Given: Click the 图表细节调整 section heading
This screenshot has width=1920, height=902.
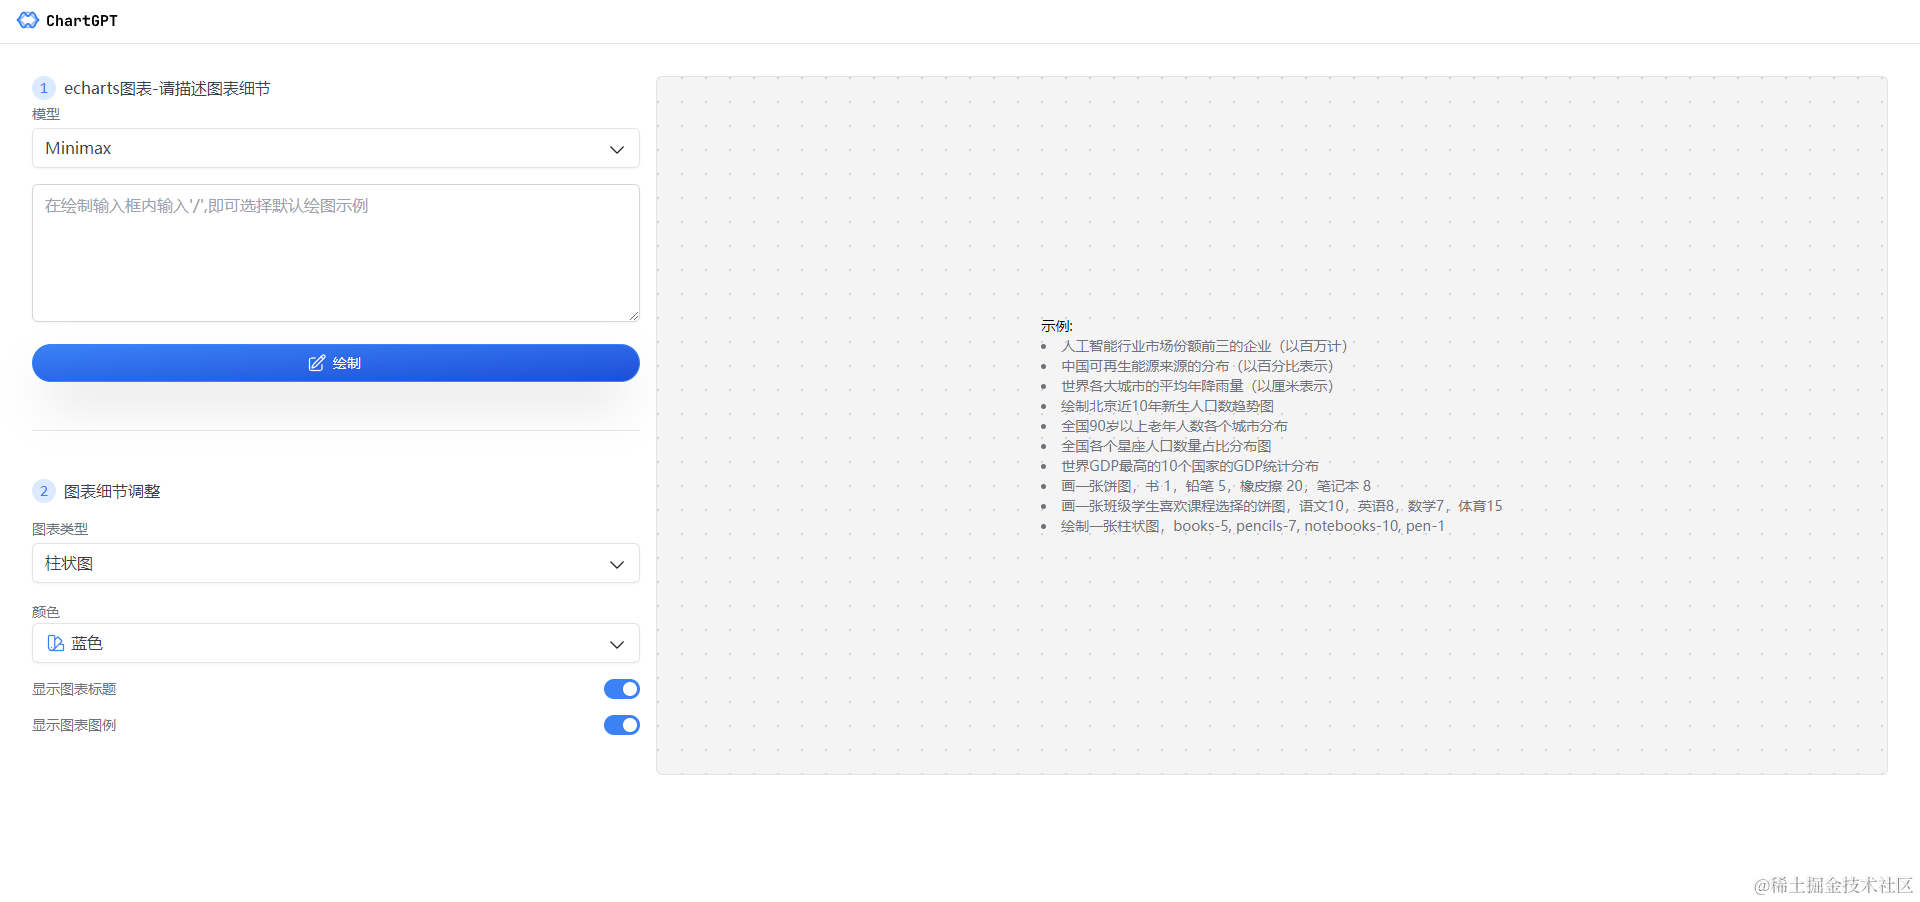Looking at the screenshot, I should [x=112, y=491].
